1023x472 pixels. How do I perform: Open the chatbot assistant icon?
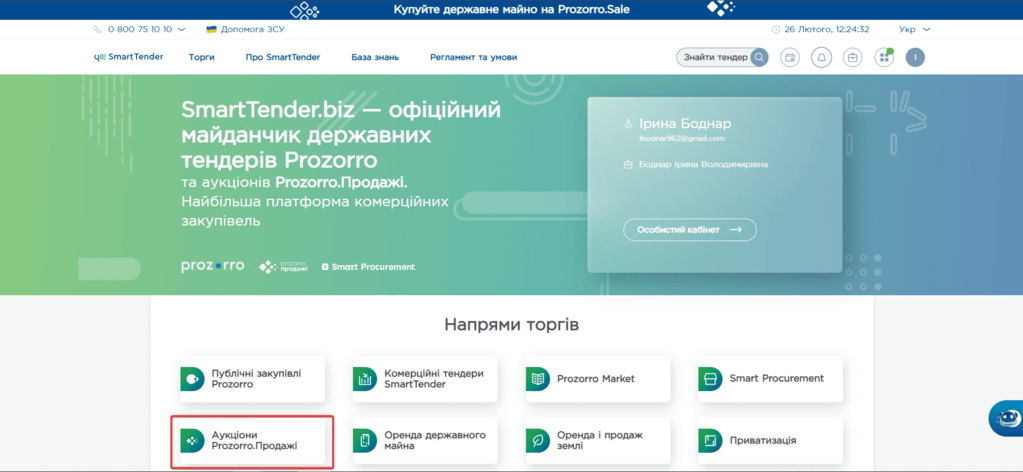click(1006, 418)
